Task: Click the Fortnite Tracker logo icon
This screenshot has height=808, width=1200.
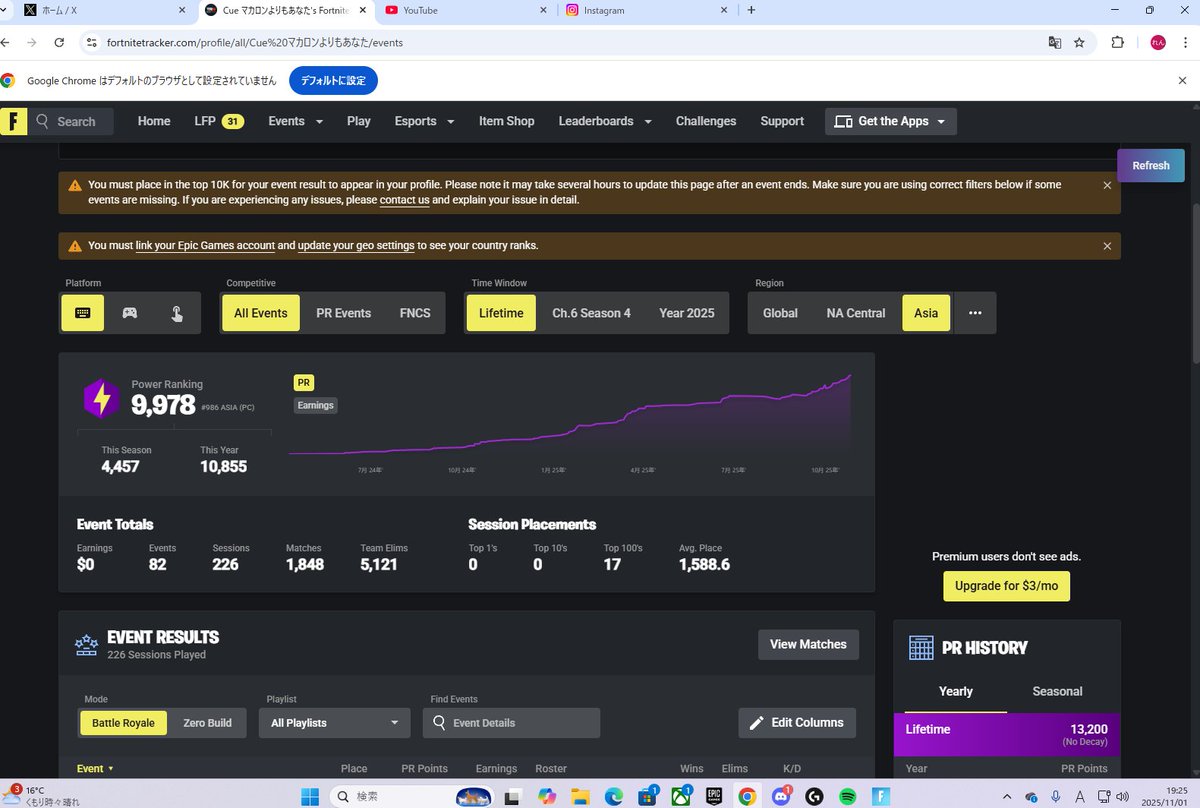Action: click(14, 121)
